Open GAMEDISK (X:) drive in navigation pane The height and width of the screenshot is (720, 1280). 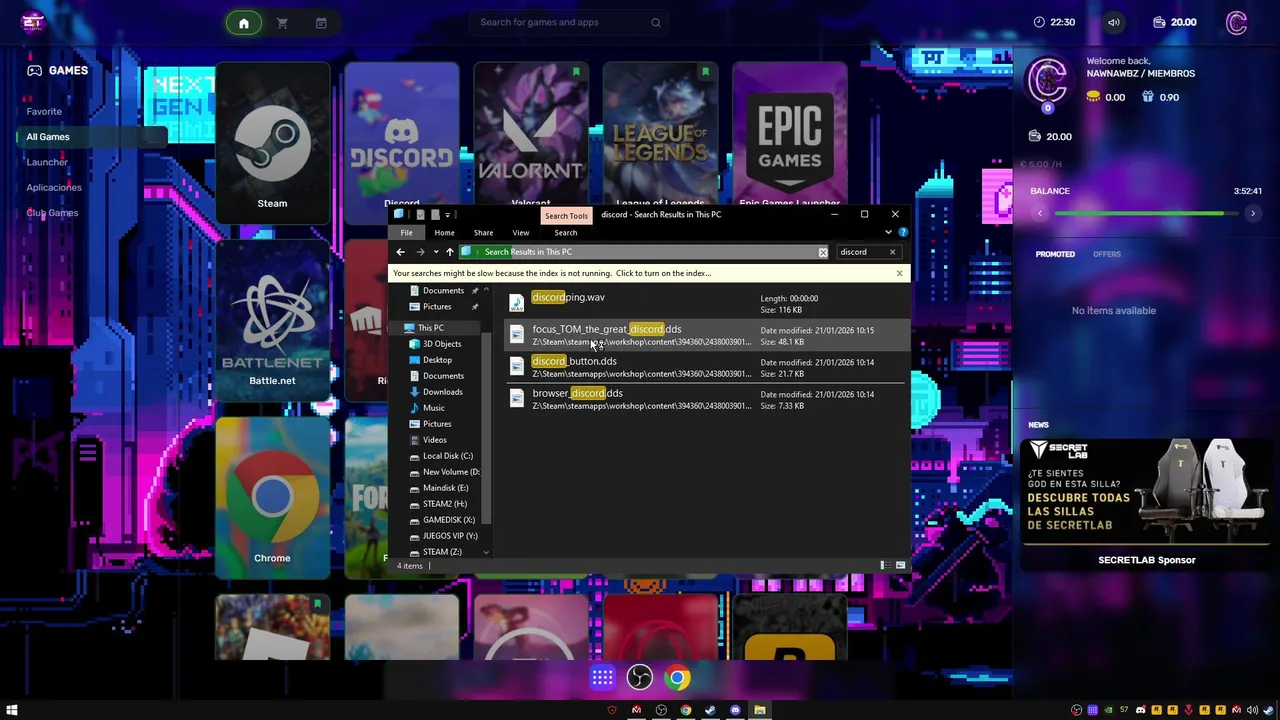click(x=448, y=520)
